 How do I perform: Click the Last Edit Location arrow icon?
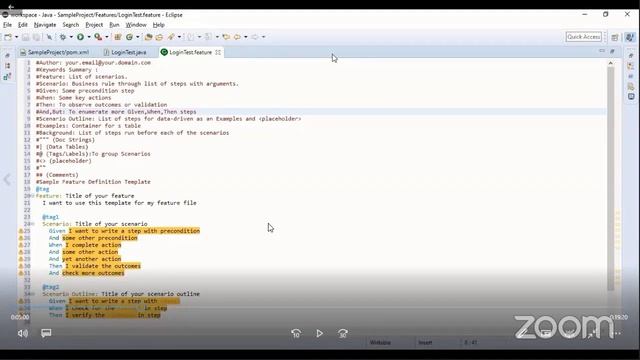tap(226, 37)
